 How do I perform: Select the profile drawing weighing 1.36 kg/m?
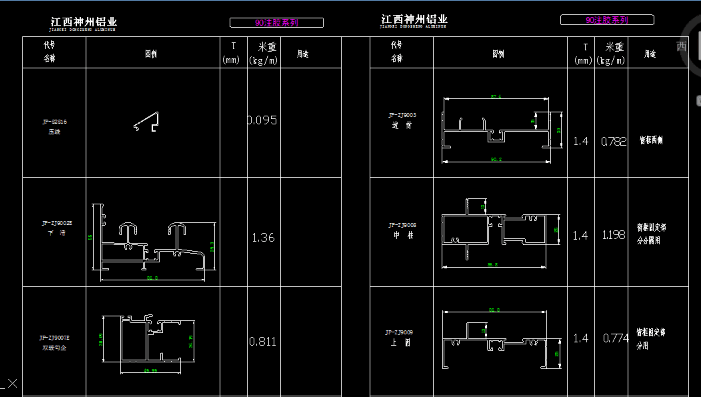pos(154,242)
